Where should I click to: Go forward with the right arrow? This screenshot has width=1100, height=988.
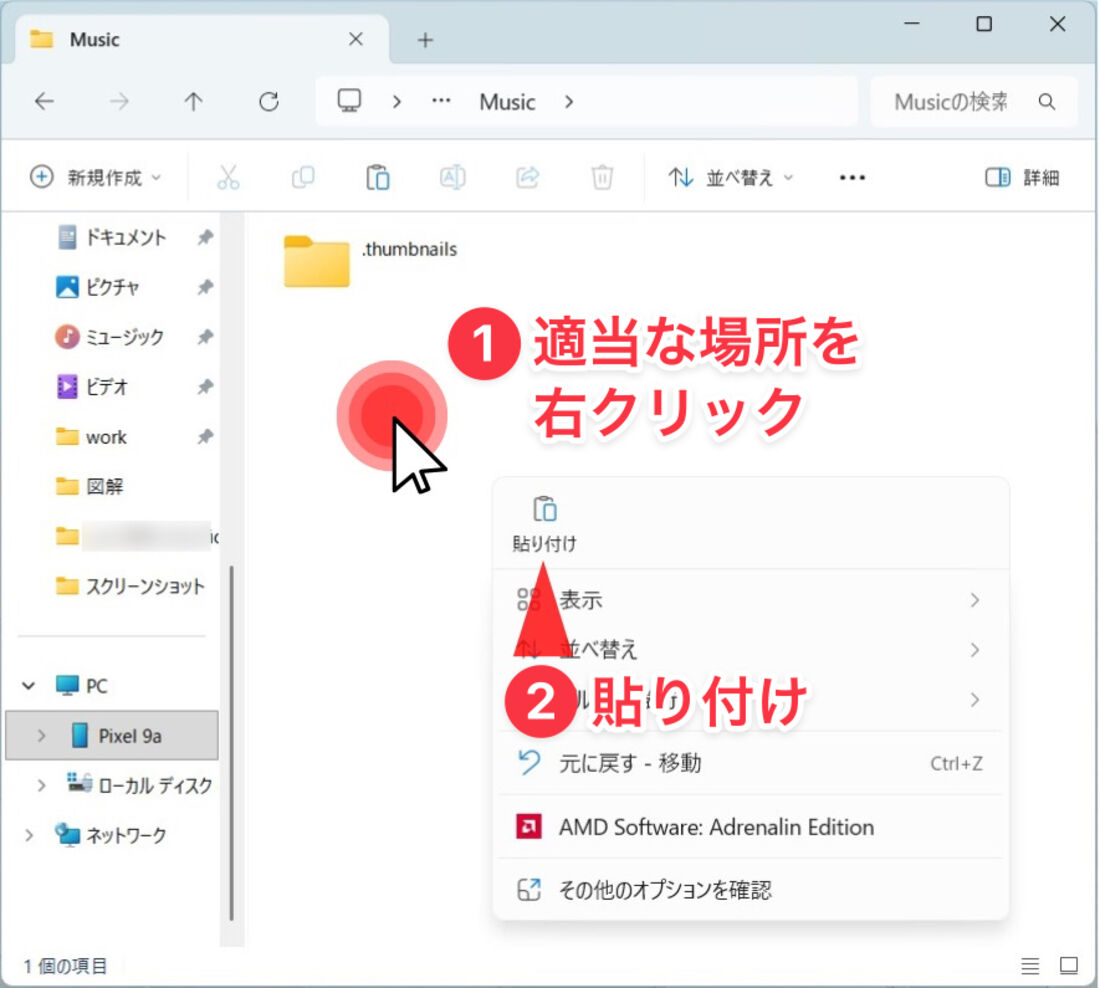119,102
